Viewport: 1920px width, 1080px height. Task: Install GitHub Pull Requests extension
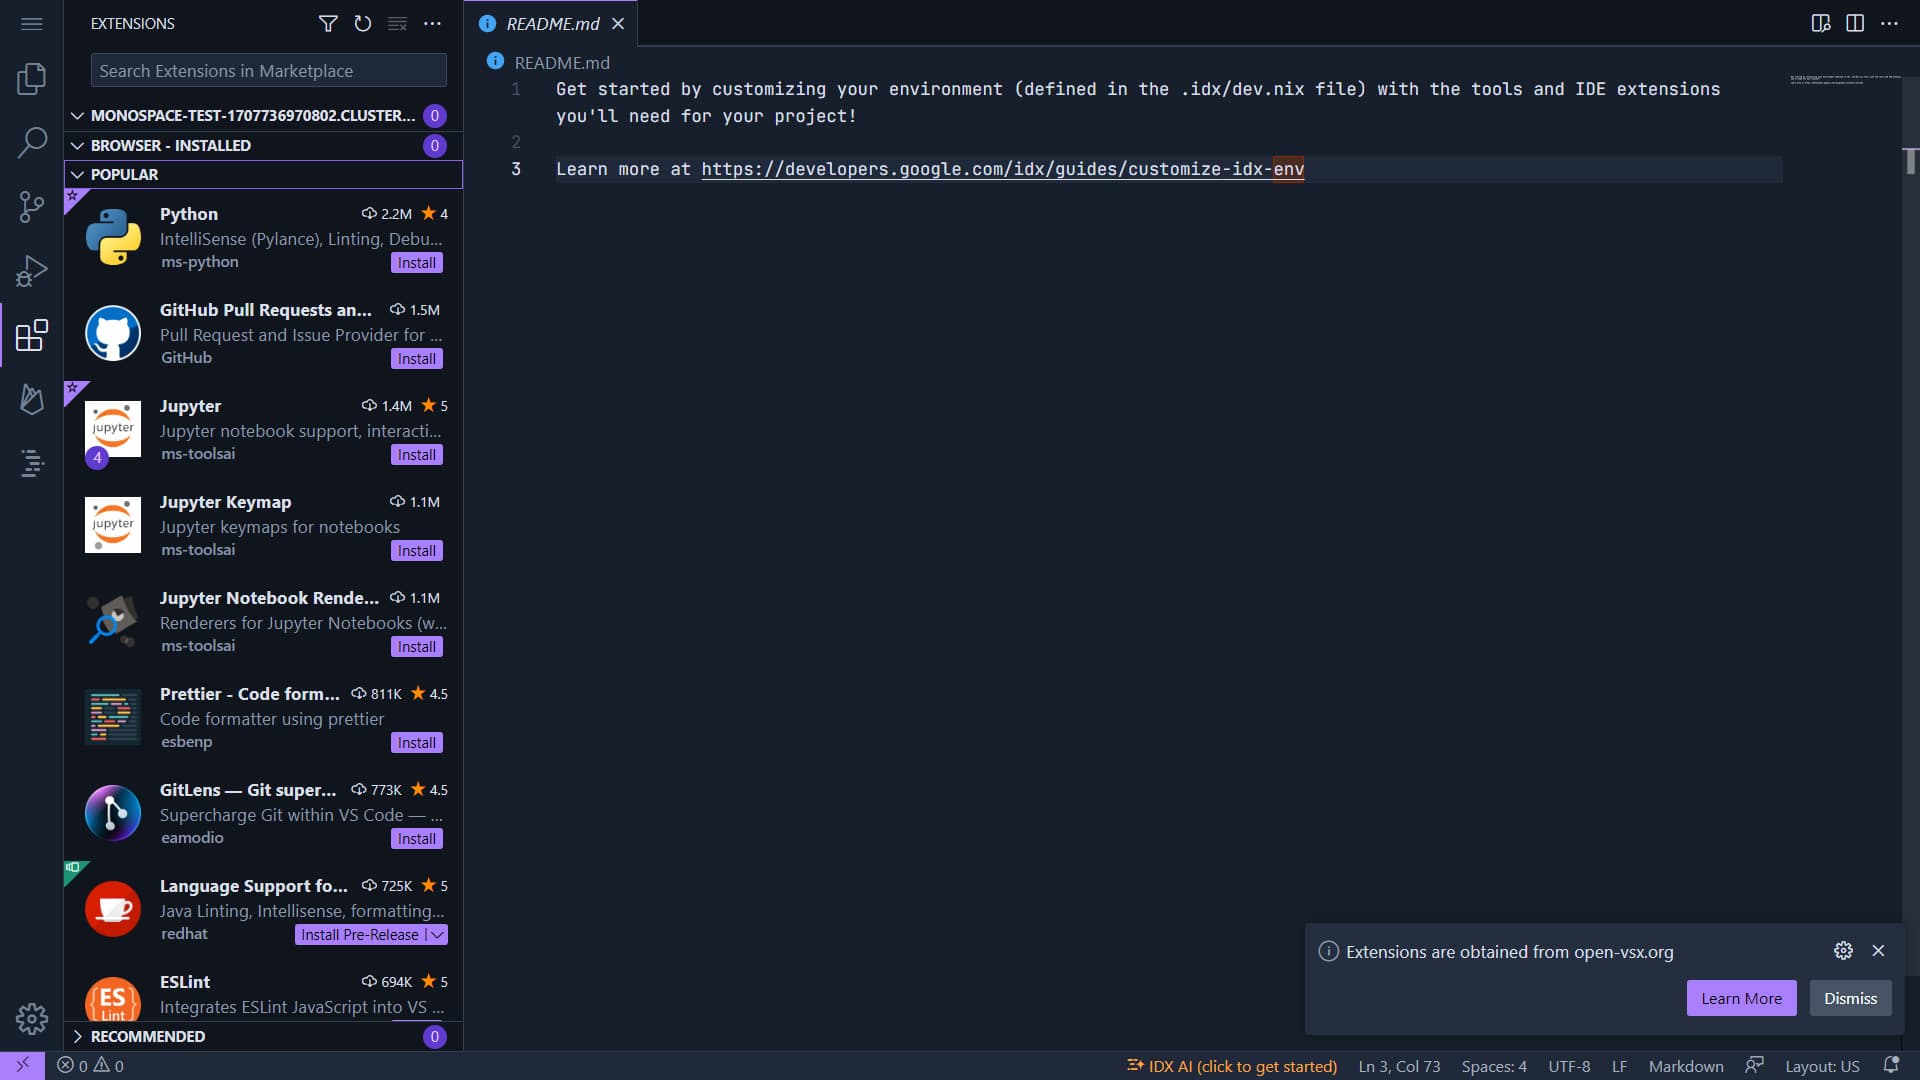(416, 359)
